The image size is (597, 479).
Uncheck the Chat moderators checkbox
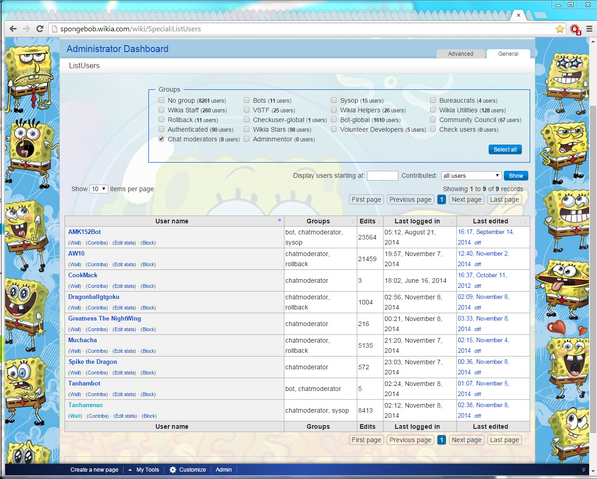click(161, 139)
